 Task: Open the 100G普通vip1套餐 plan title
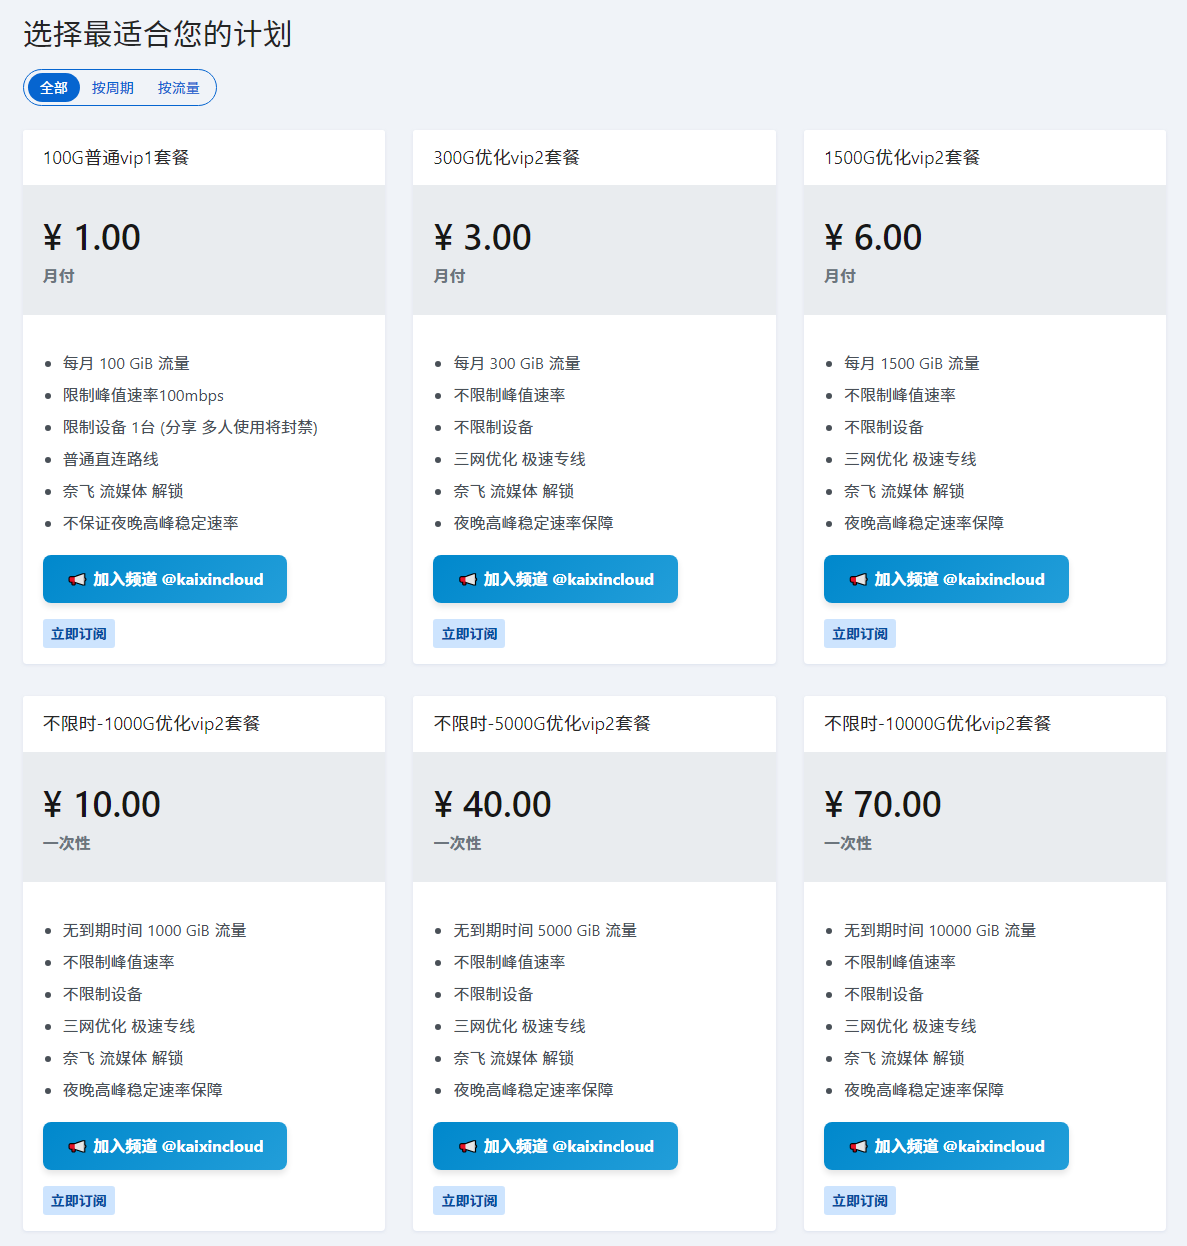[x=116, y=158]
